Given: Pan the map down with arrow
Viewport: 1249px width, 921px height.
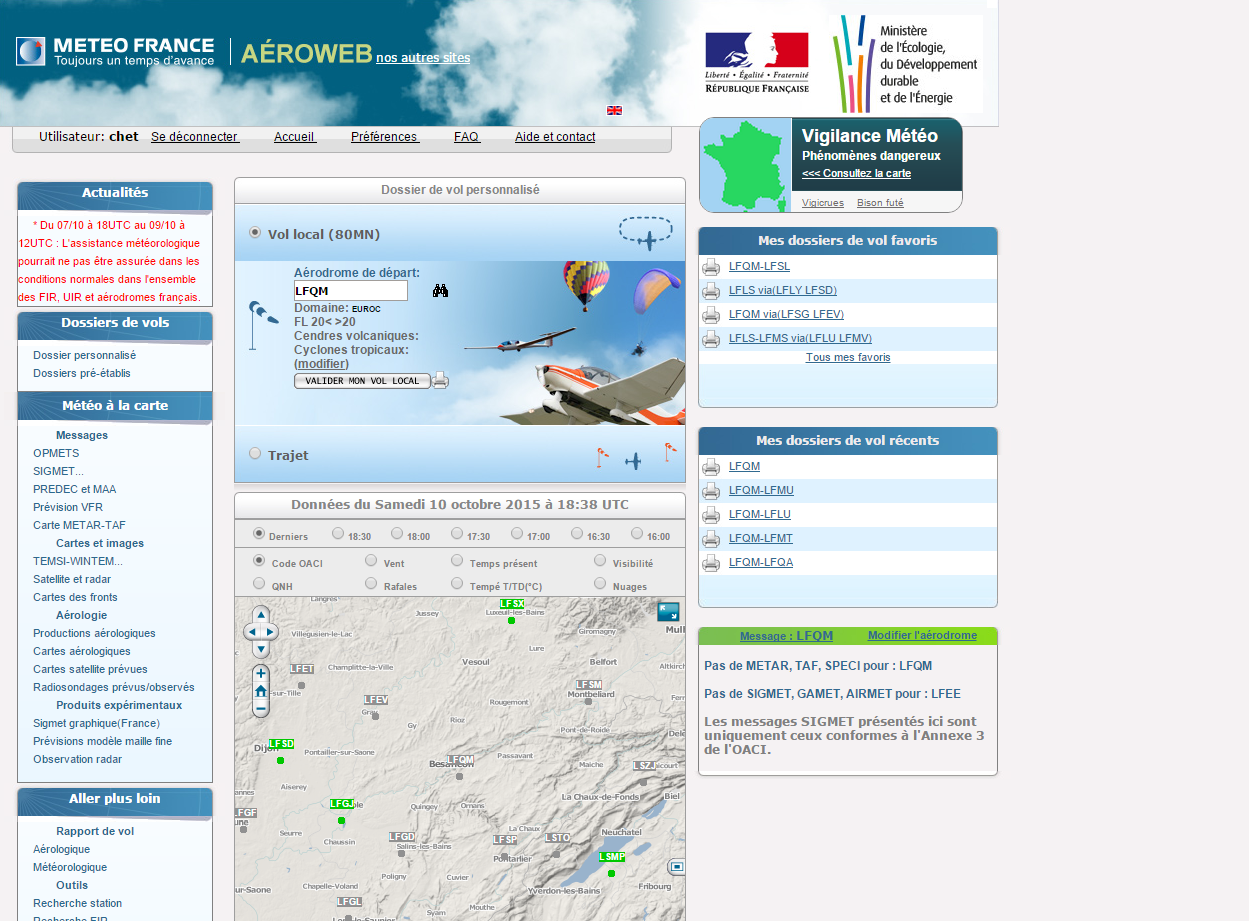Looking at the screenshot, I should (261, 649).
